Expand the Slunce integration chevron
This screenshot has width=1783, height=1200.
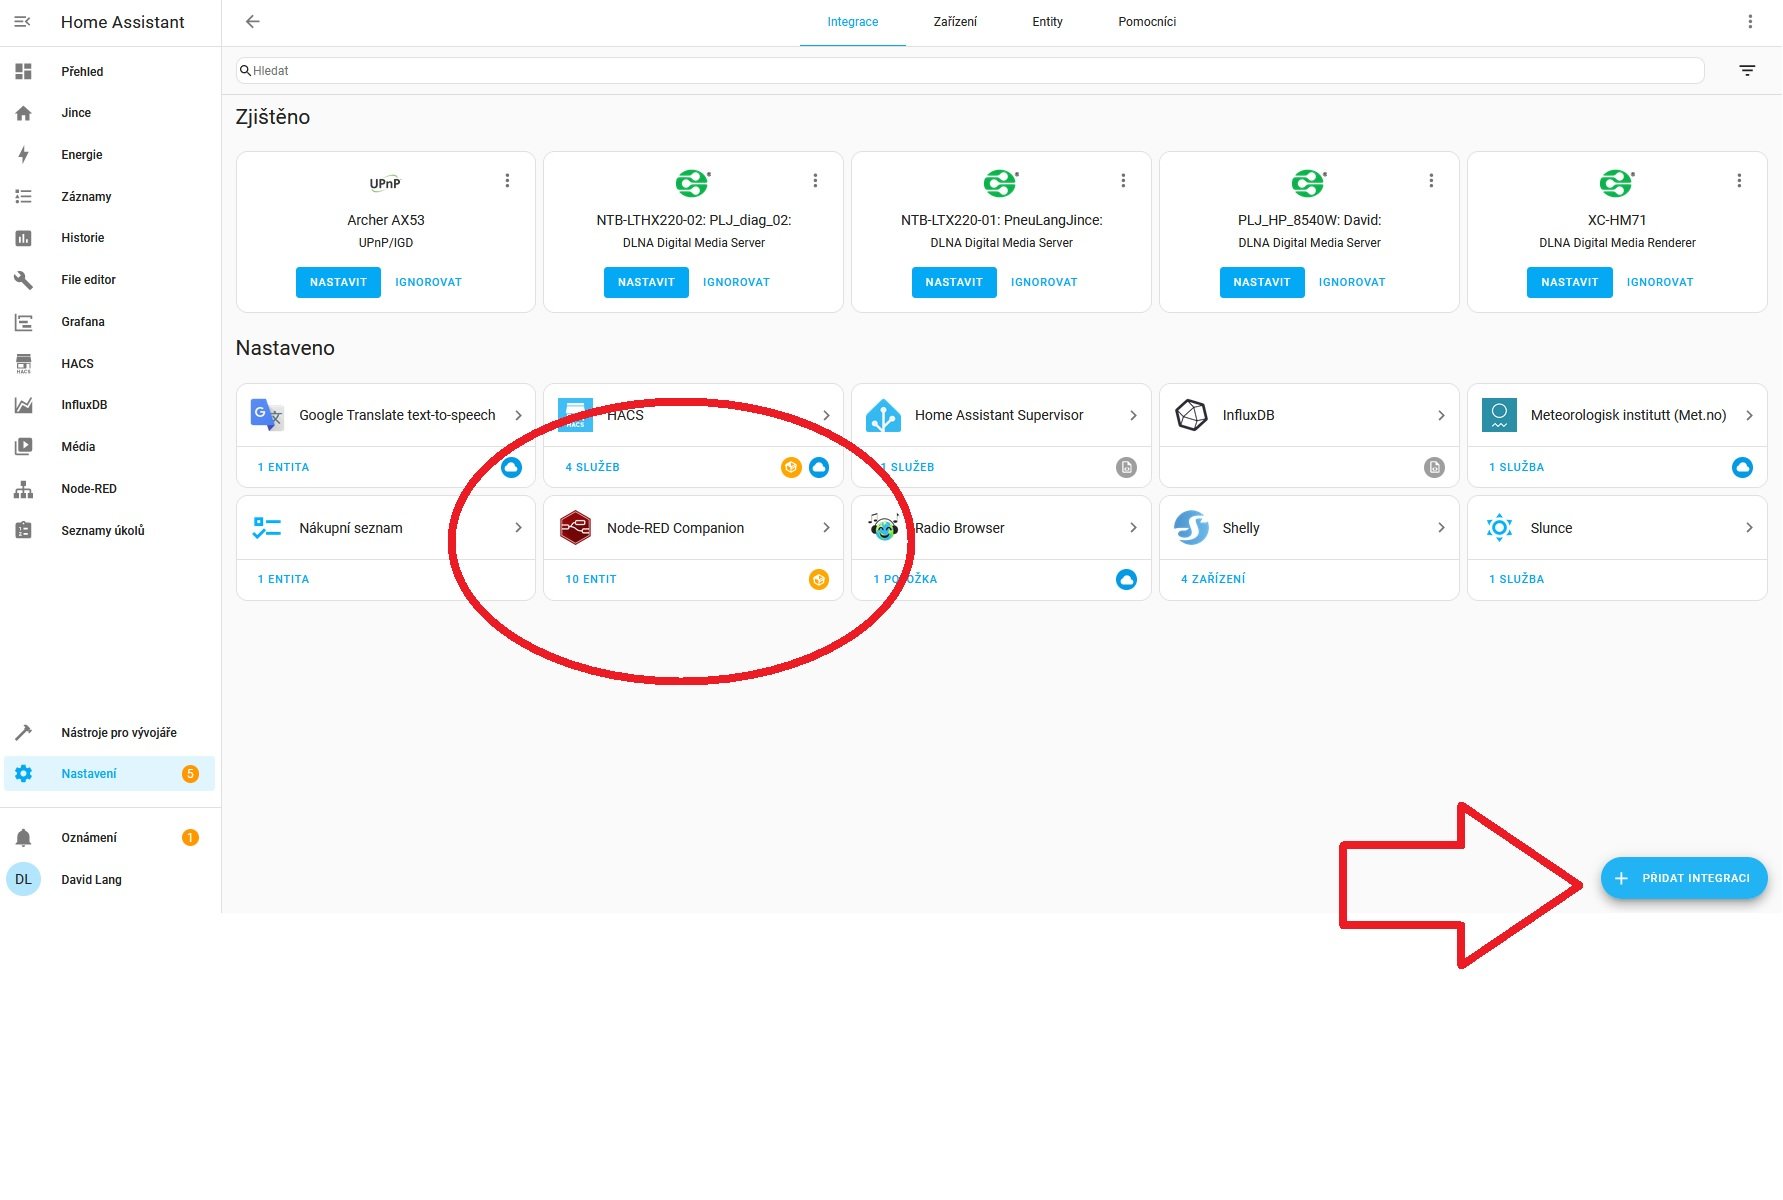(x=1749, y=528)
